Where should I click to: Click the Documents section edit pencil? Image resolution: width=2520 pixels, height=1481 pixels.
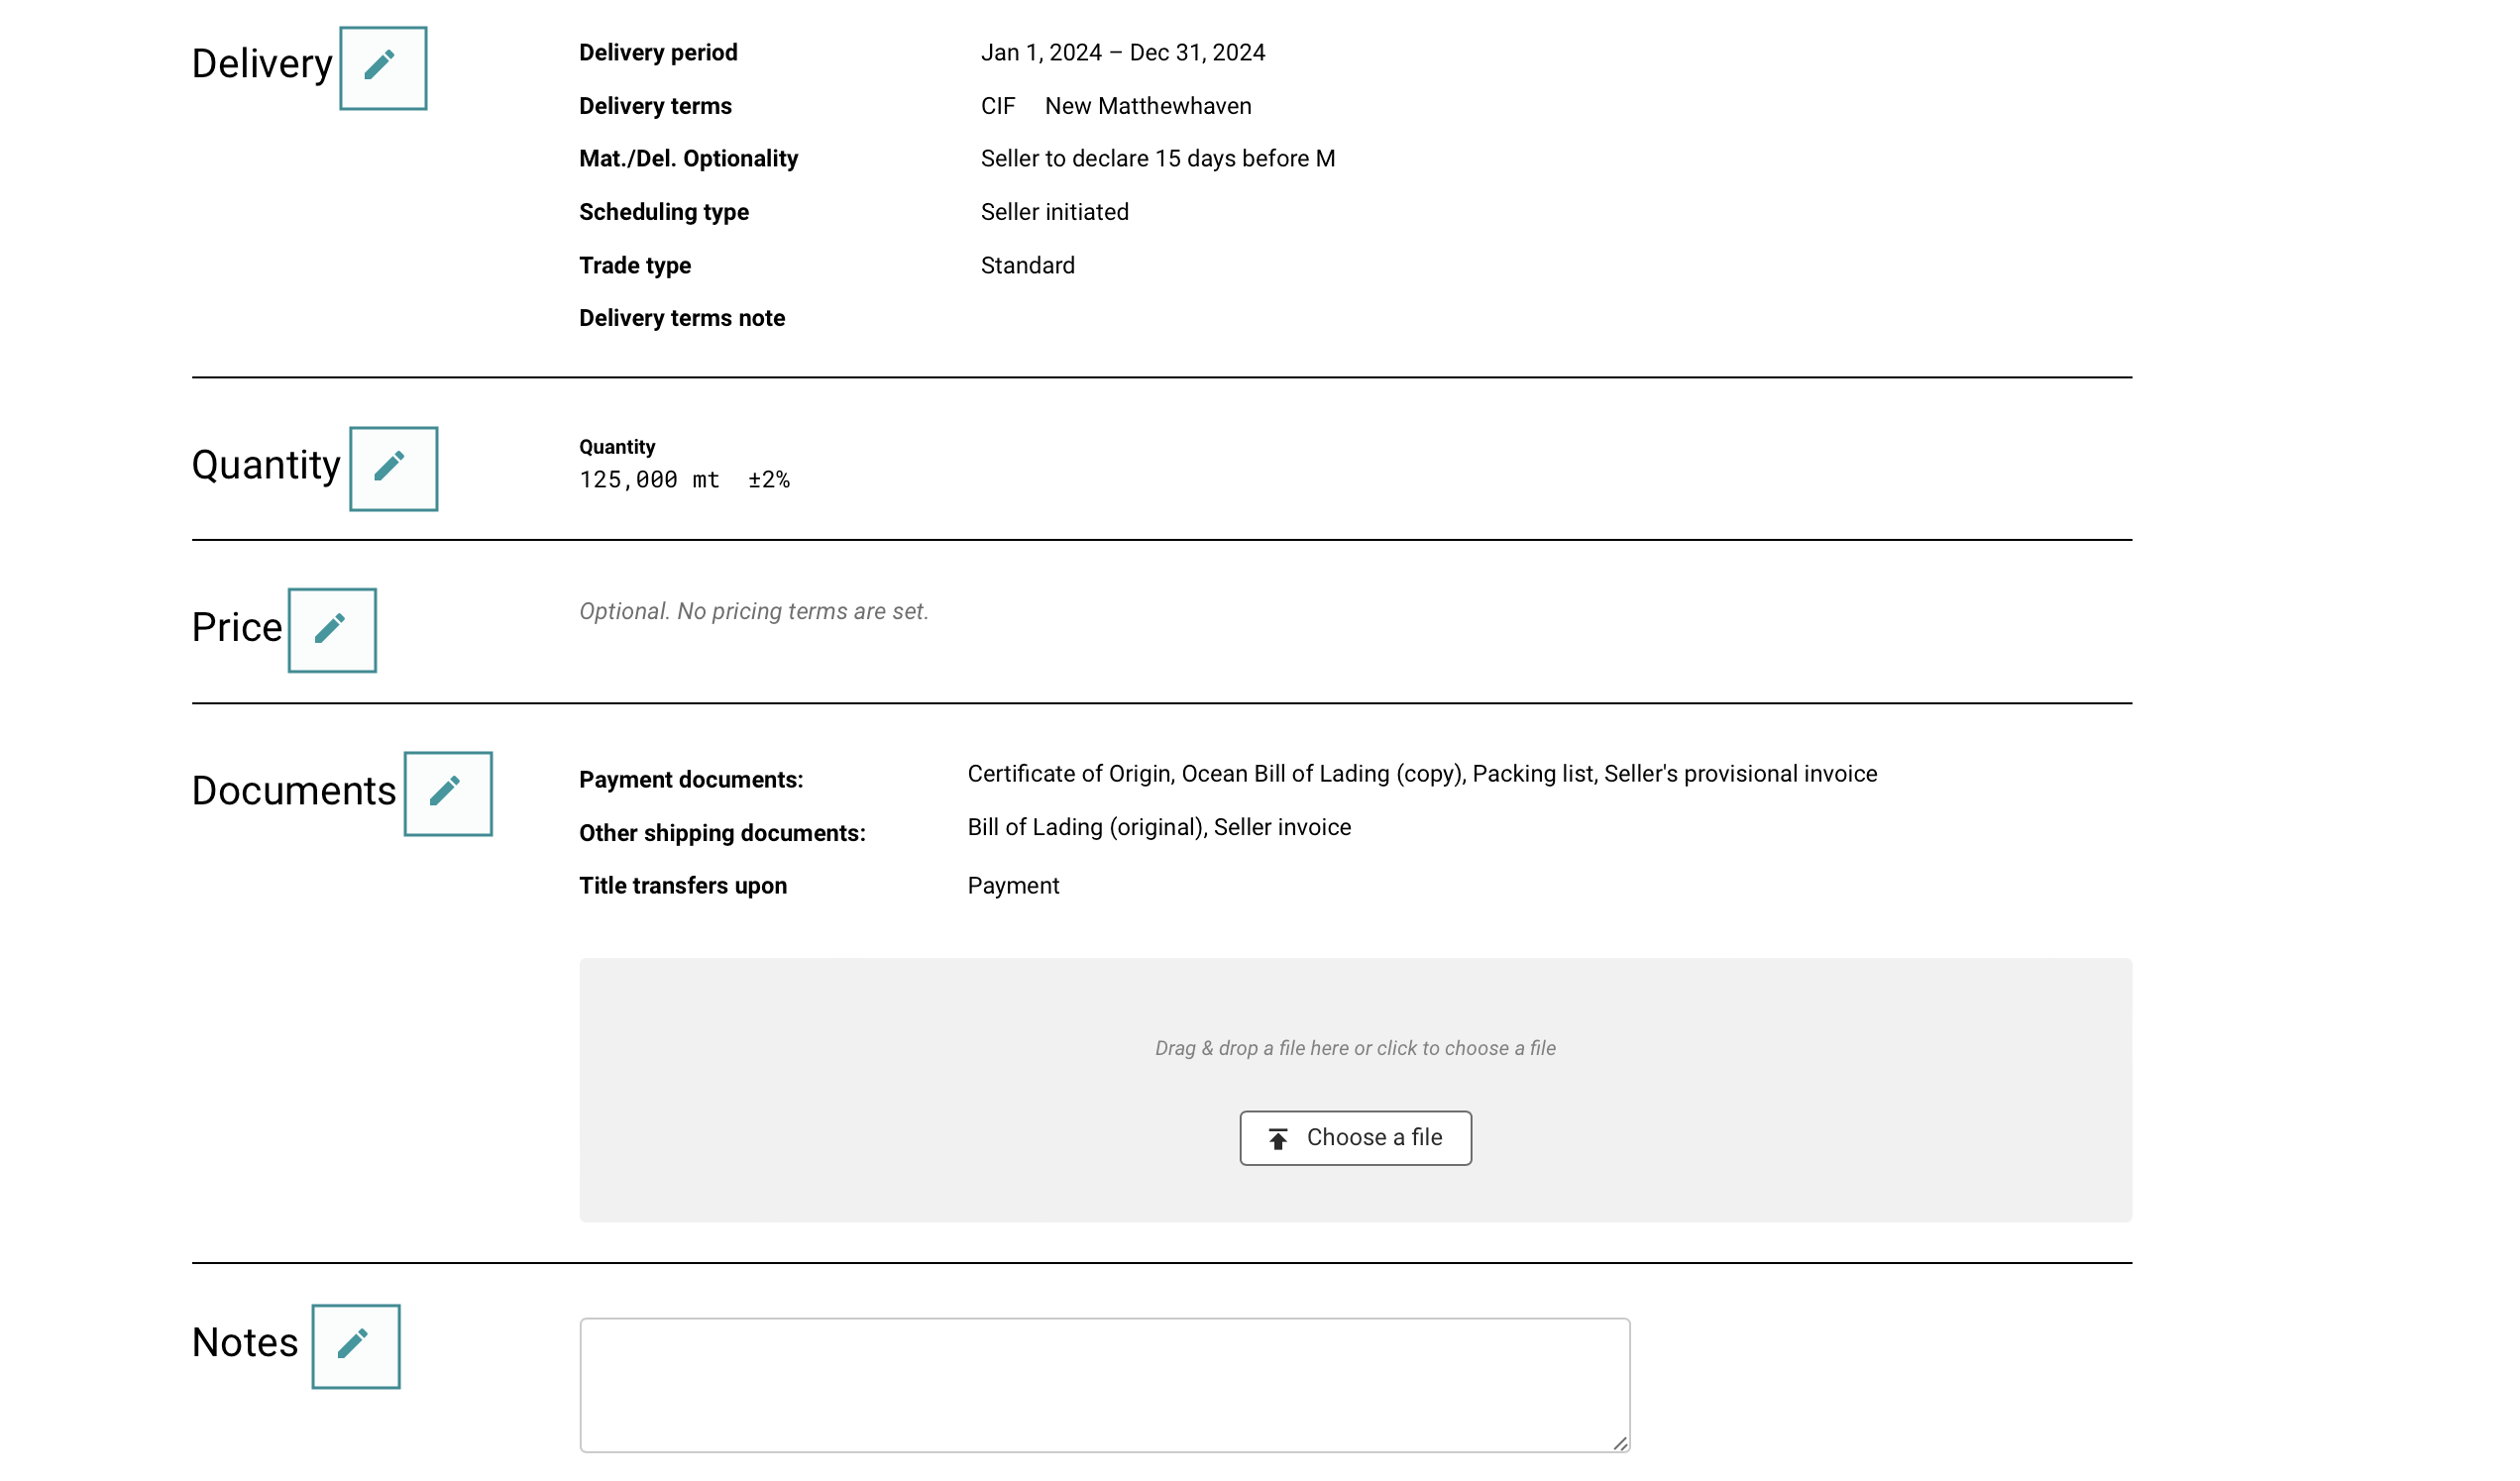(448, 794)
